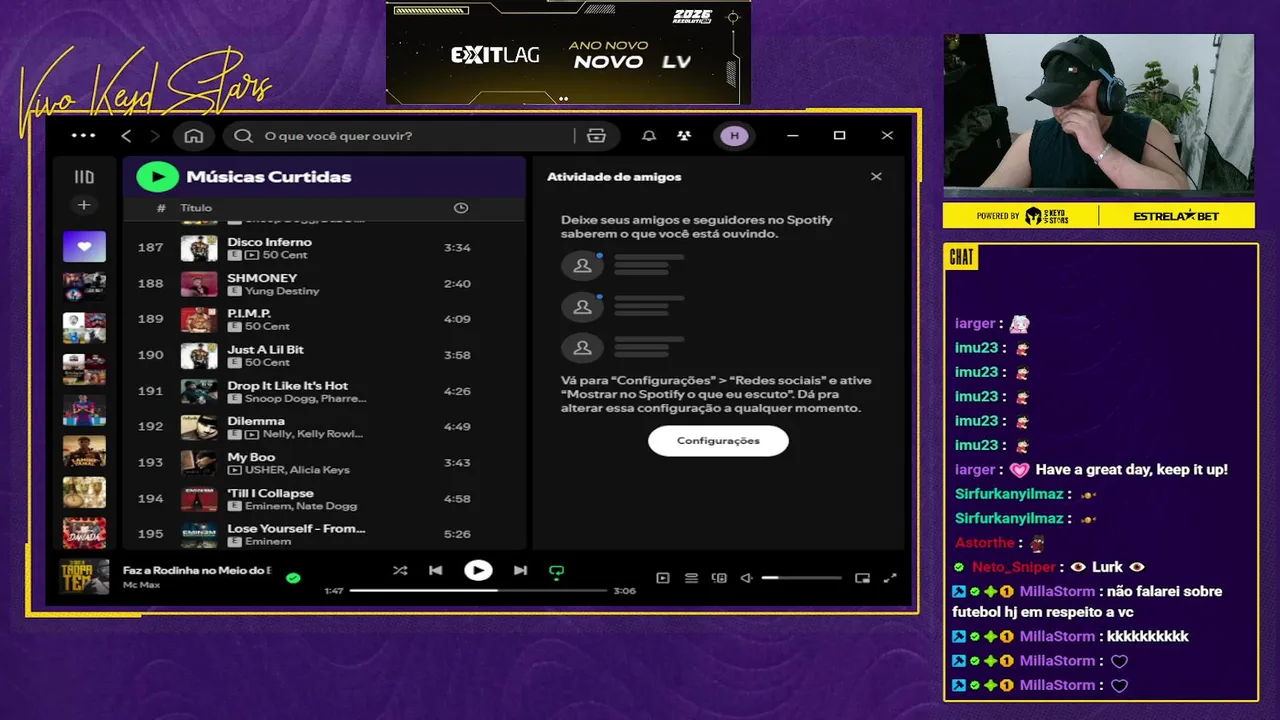
Task: Go forward with the right arrow
Action: [155, 136]
